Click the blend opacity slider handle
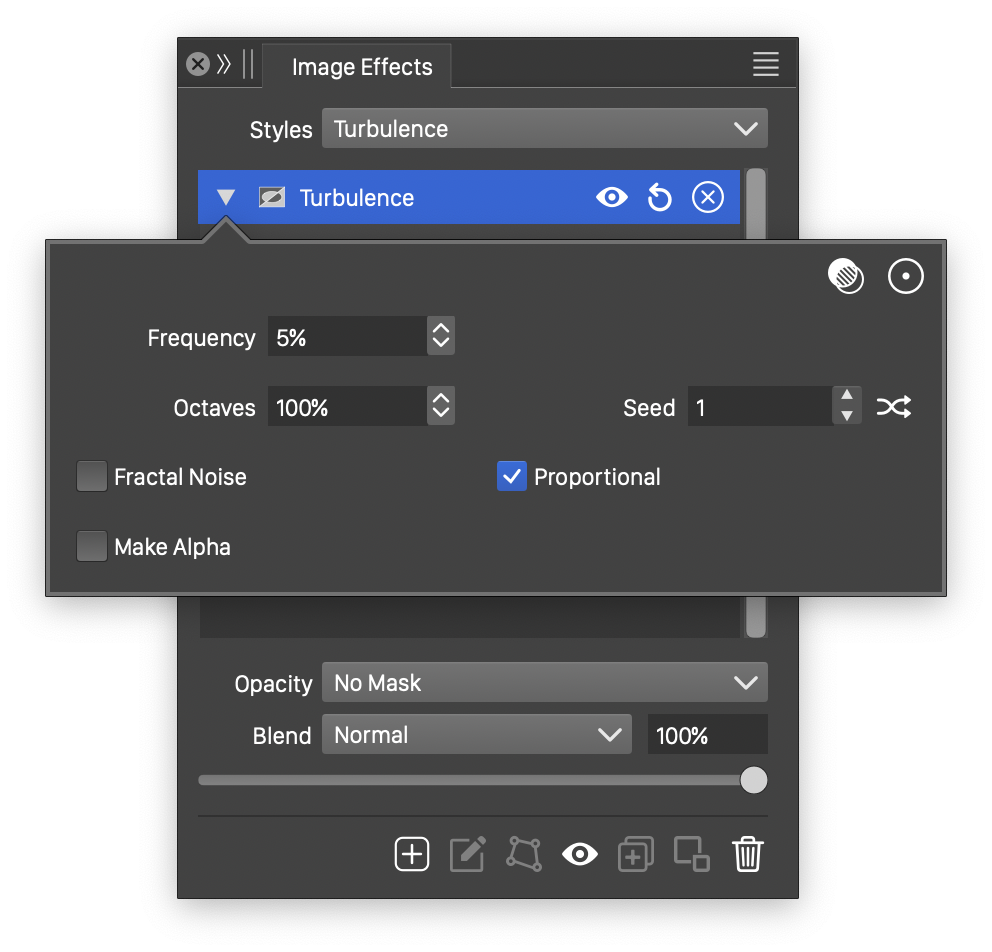The height and width of the screenshot is (952, 992). click(754, 780)
